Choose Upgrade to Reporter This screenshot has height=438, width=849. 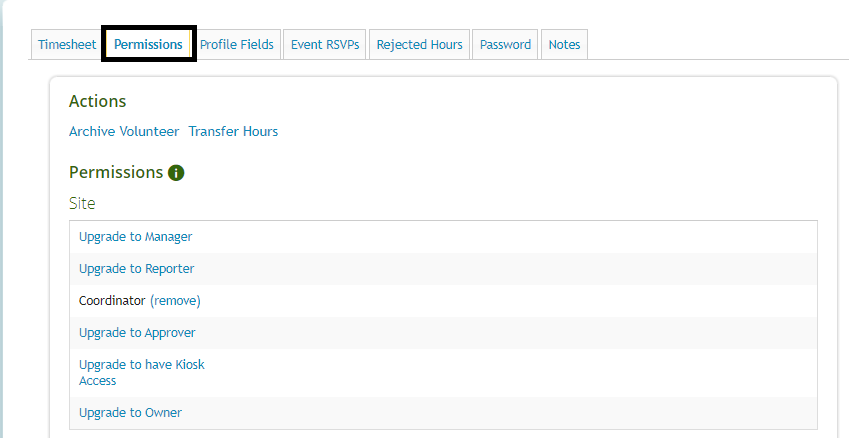tap(136, 269)
